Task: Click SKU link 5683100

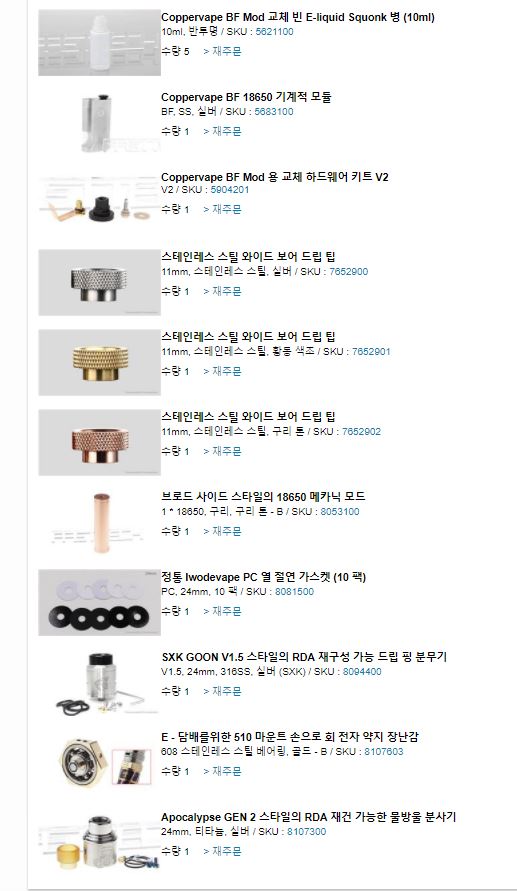Action: (274, 112)
